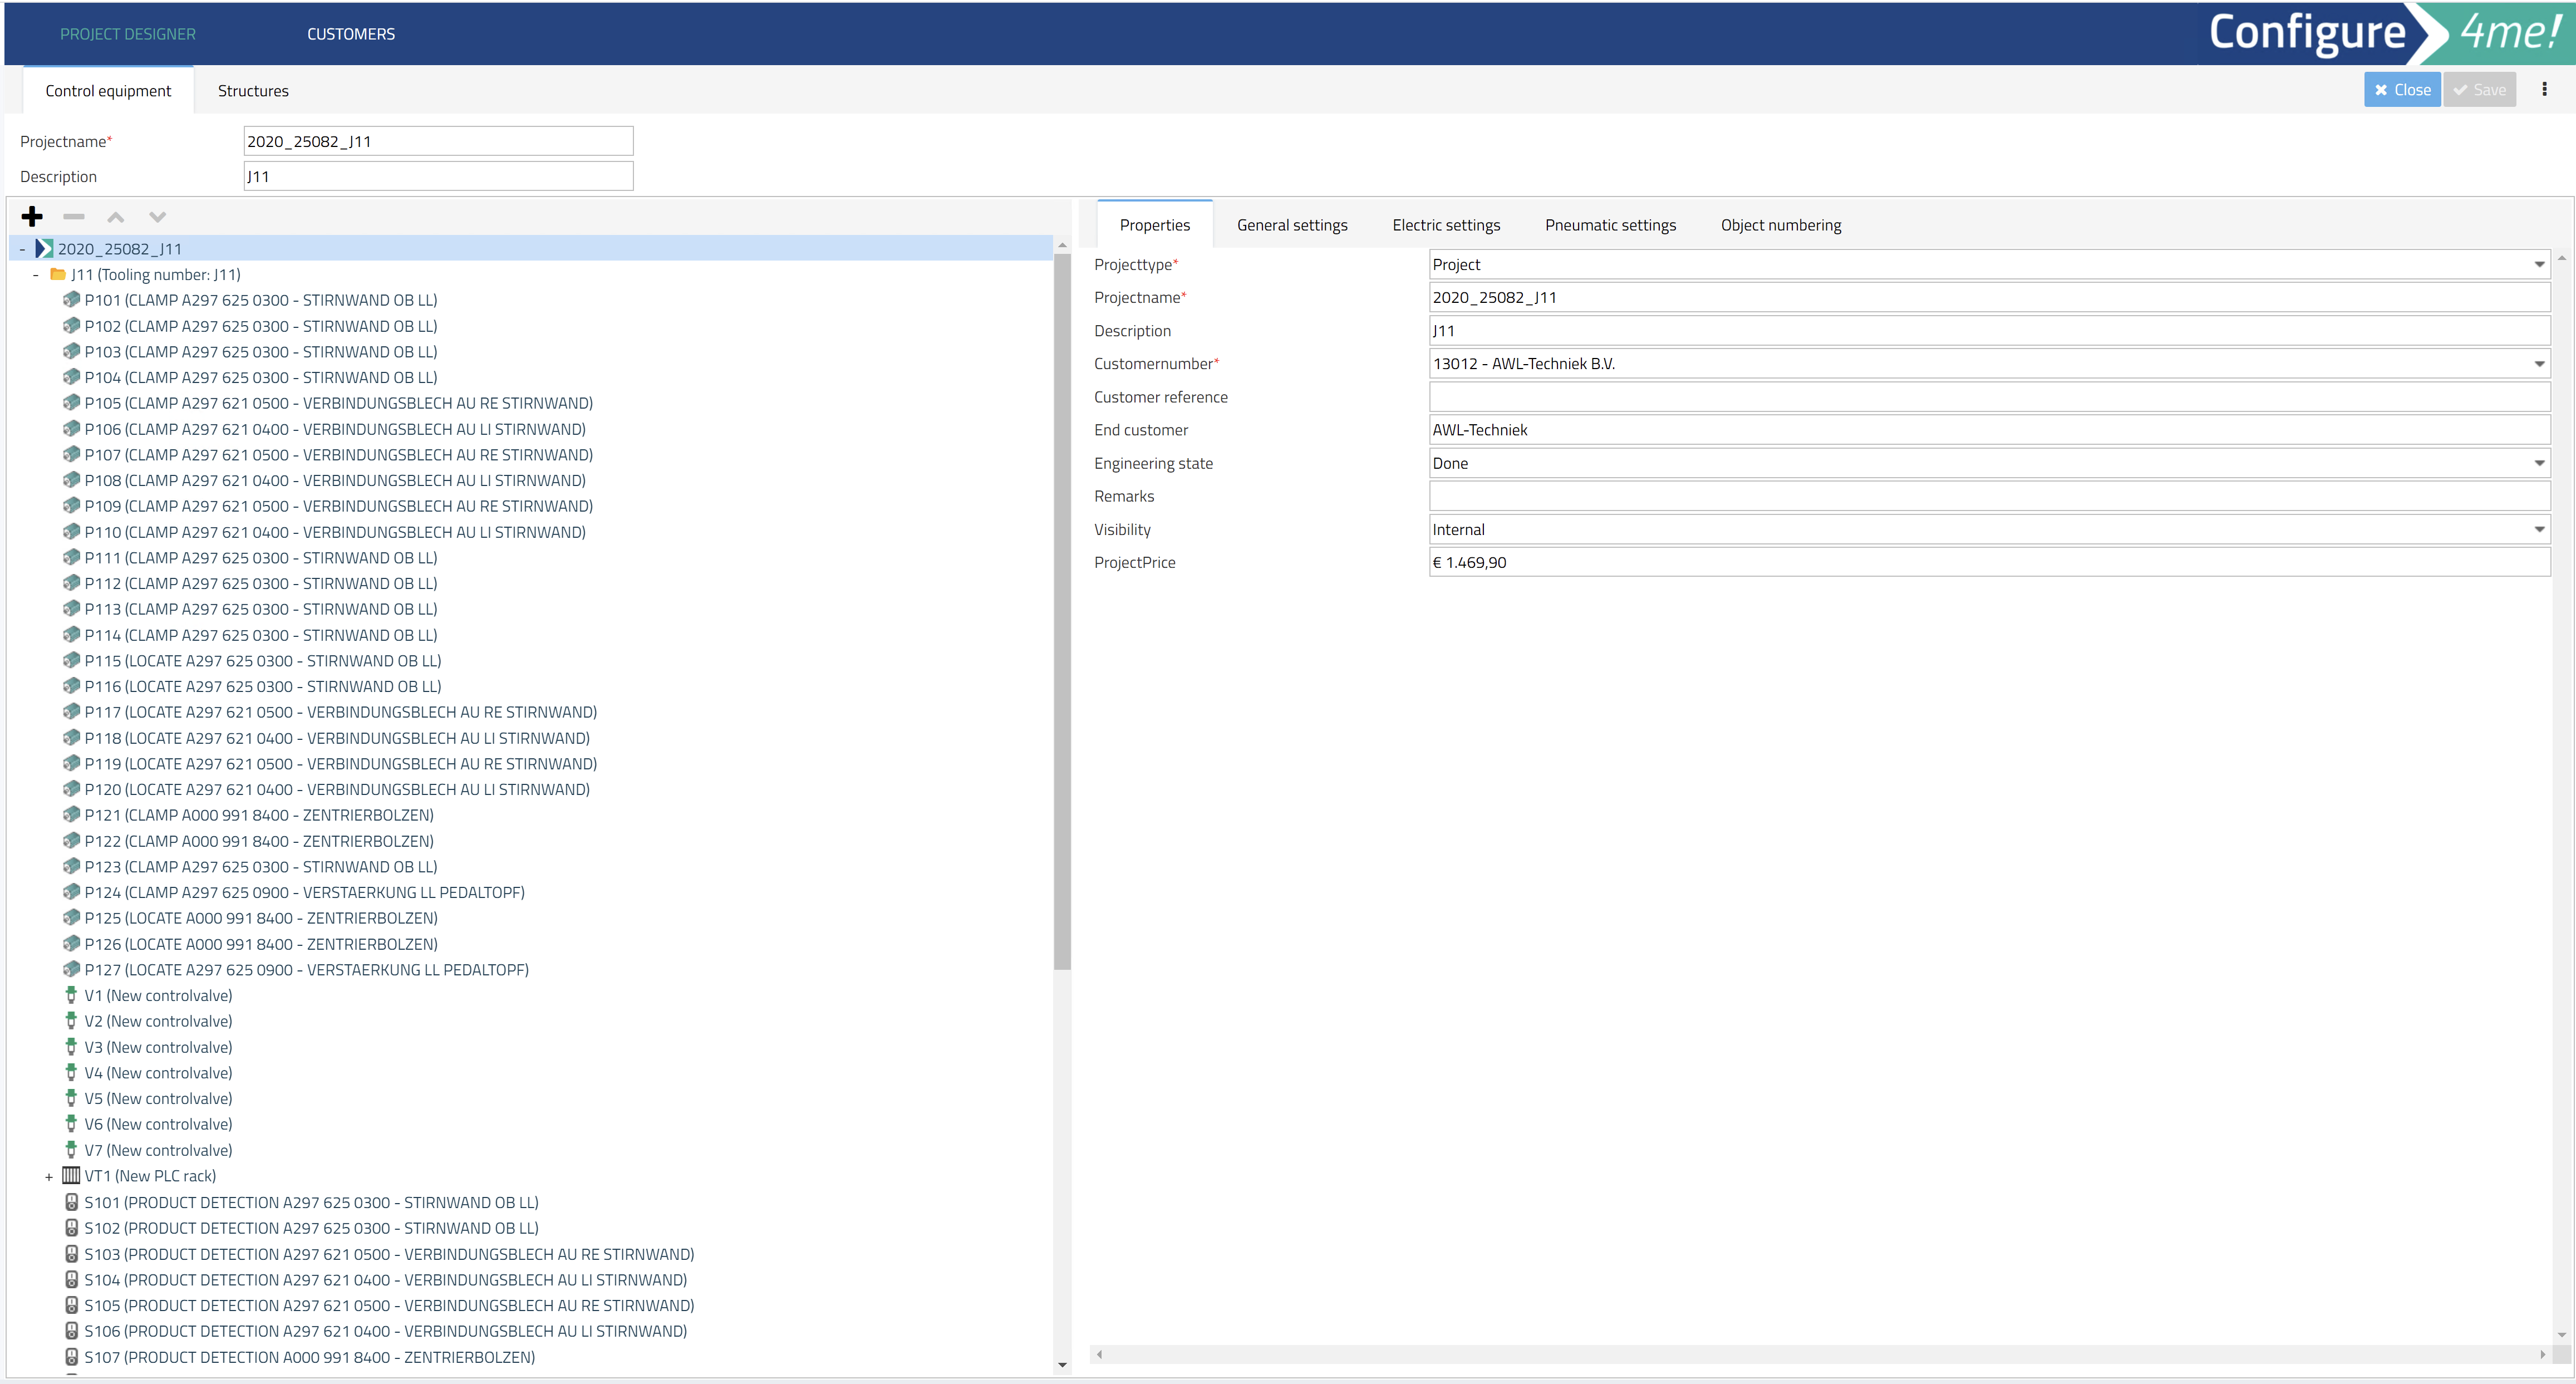Click the folder icon of J11 tooling node

(58, 274)
